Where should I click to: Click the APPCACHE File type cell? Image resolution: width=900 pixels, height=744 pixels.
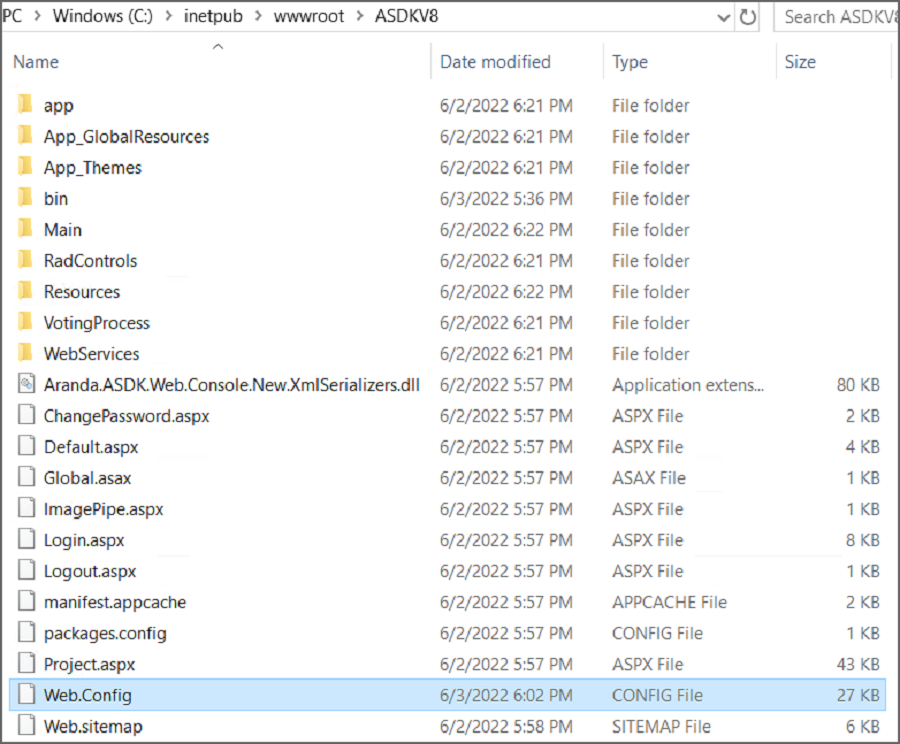pyautogui.click(x=669, y=602)
